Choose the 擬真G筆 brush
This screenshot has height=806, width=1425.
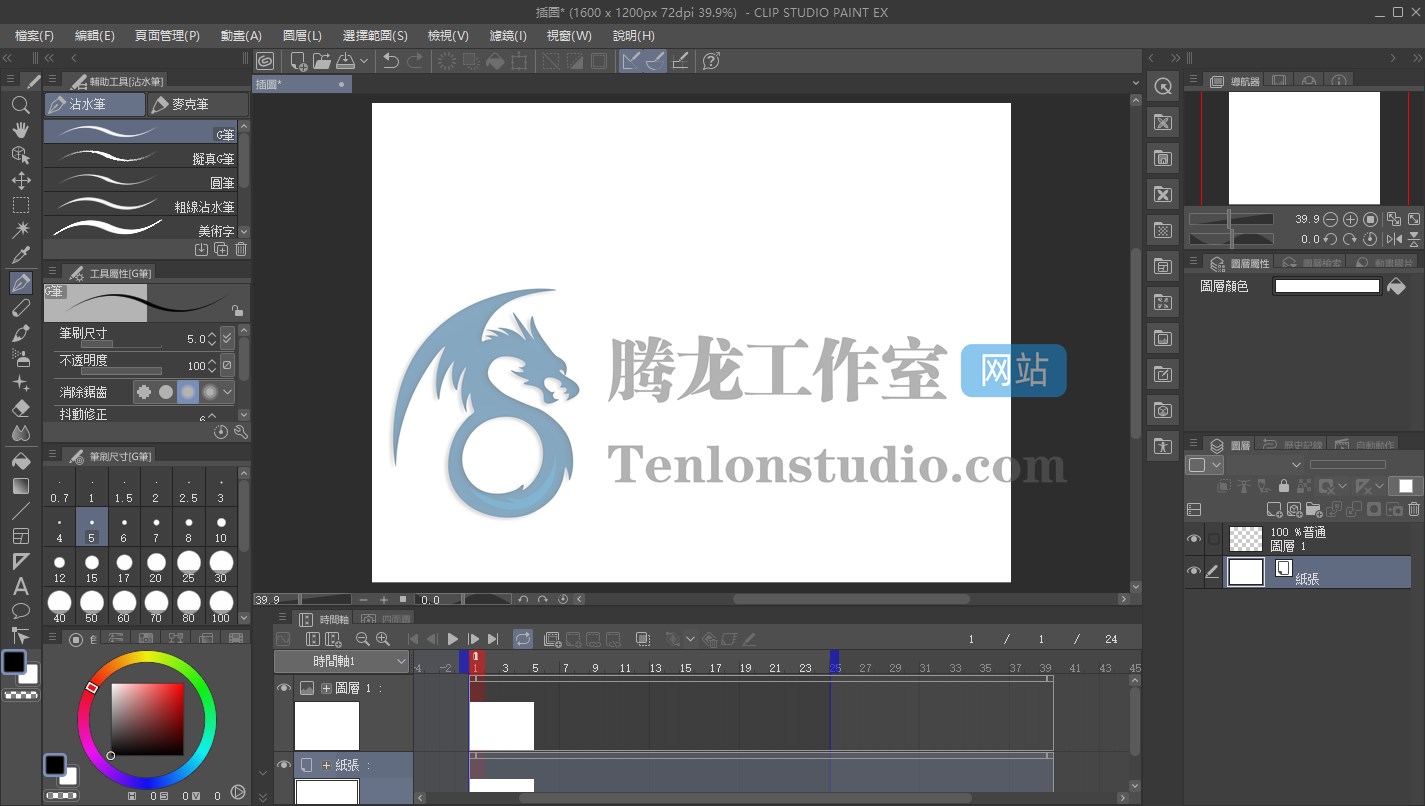[140, 157]
